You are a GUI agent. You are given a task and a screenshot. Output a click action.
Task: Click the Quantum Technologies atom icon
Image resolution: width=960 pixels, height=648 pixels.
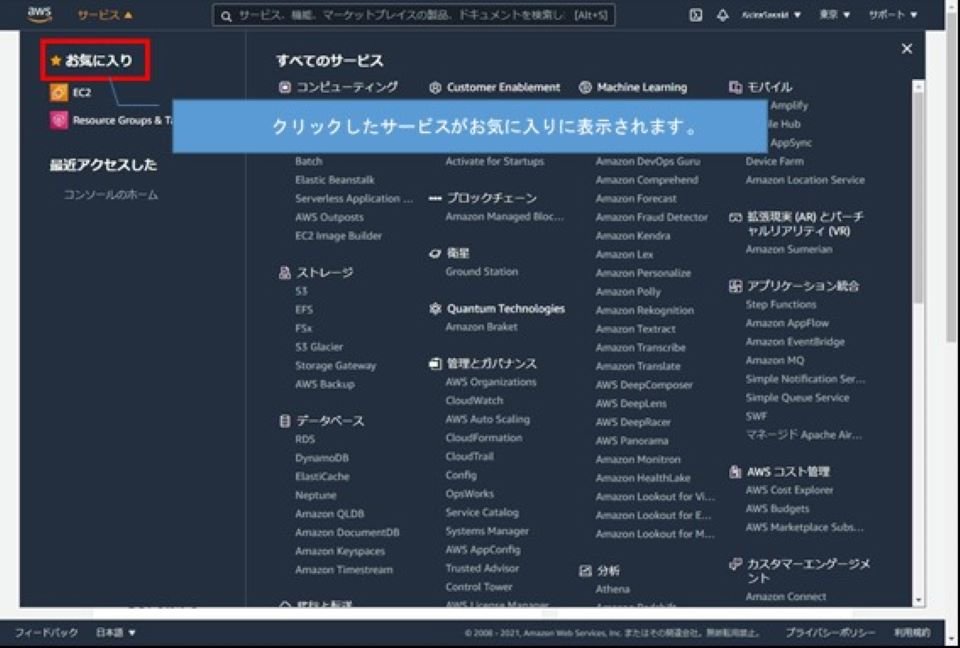point(435,309)
